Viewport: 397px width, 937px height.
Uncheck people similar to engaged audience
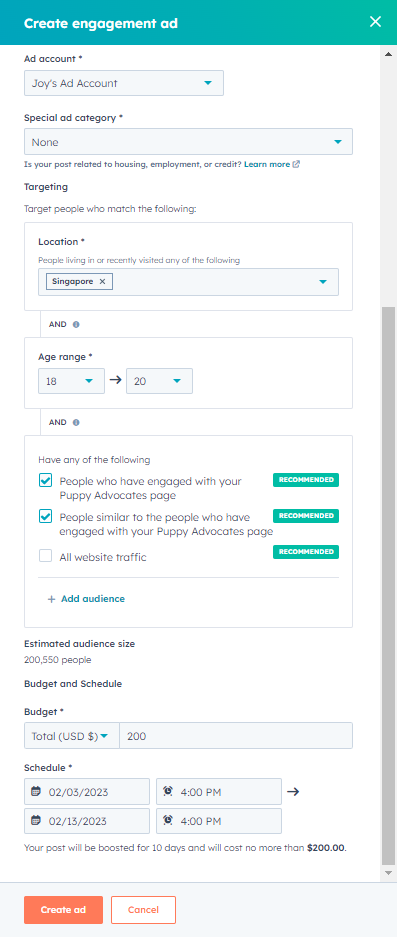45,516
